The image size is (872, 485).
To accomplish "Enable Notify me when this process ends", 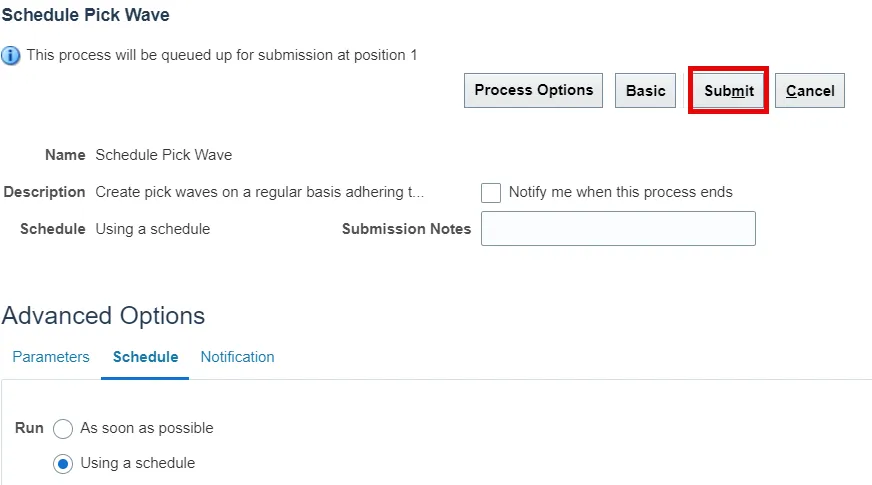I will tap(491, 193).
